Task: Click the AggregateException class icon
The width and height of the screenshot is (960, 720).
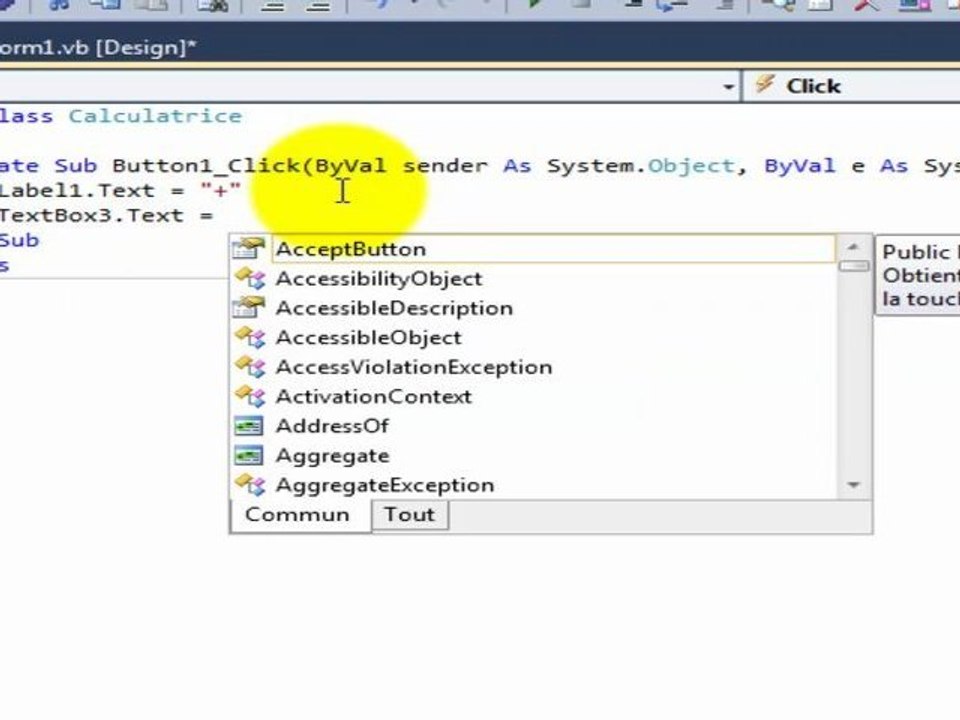Action: click(x=250, y=485)
